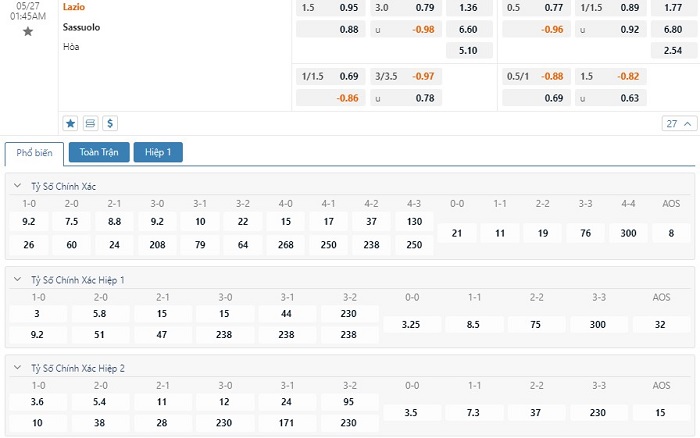The image size is (700, 438).
Task: Select first half handicap 0.5 odds 0.77
Action: (536, 8)
